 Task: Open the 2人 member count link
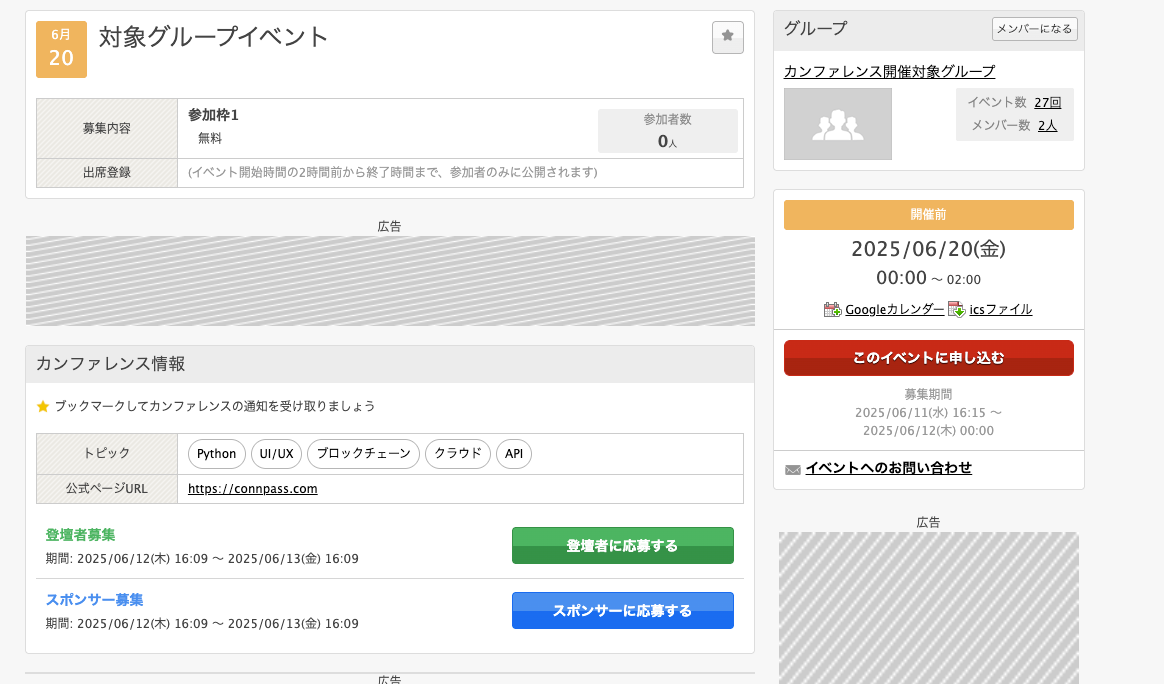pyautogui.click(x=1048, y=125)
